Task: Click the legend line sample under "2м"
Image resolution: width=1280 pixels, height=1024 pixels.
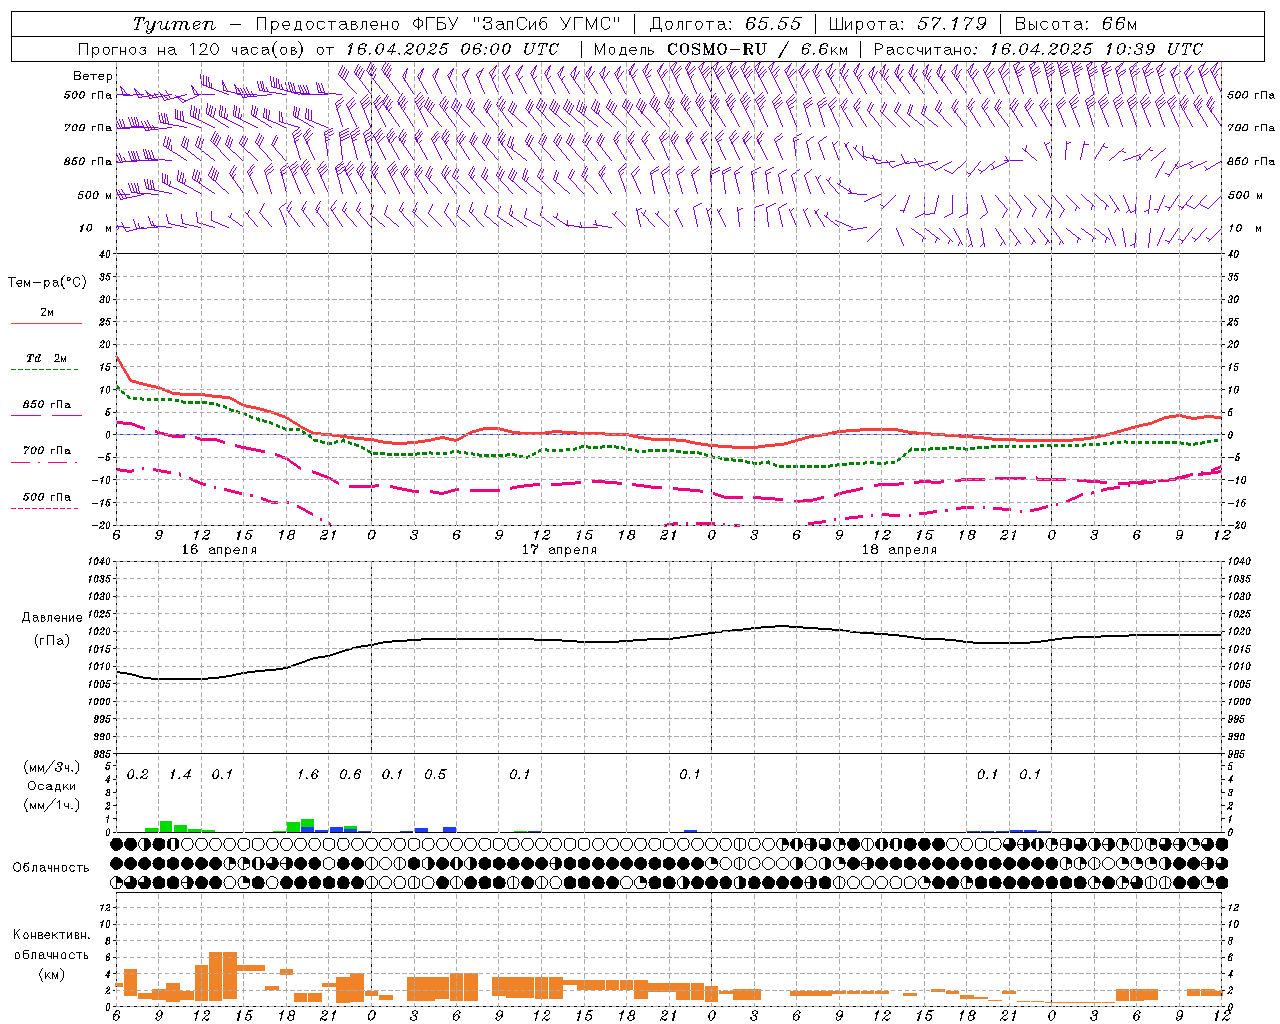Action: click(46, 324)
